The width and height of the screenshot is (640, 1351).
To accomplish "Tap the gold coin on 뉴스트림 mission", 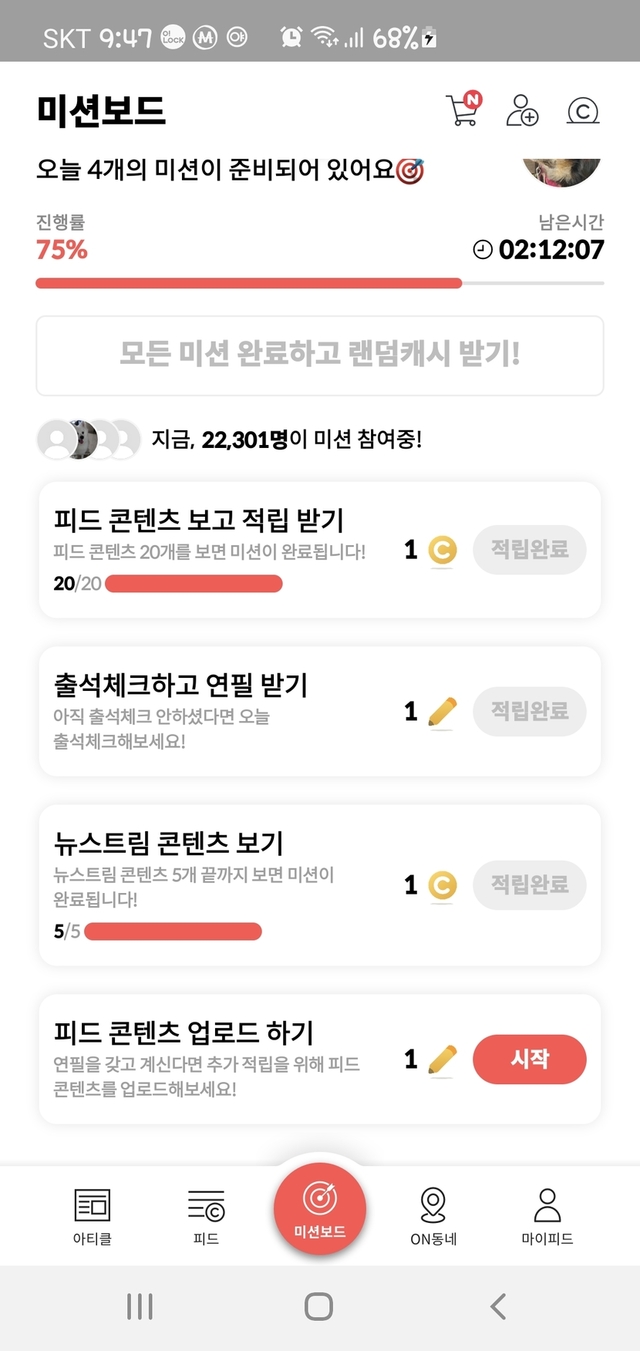I will [441, 885].
